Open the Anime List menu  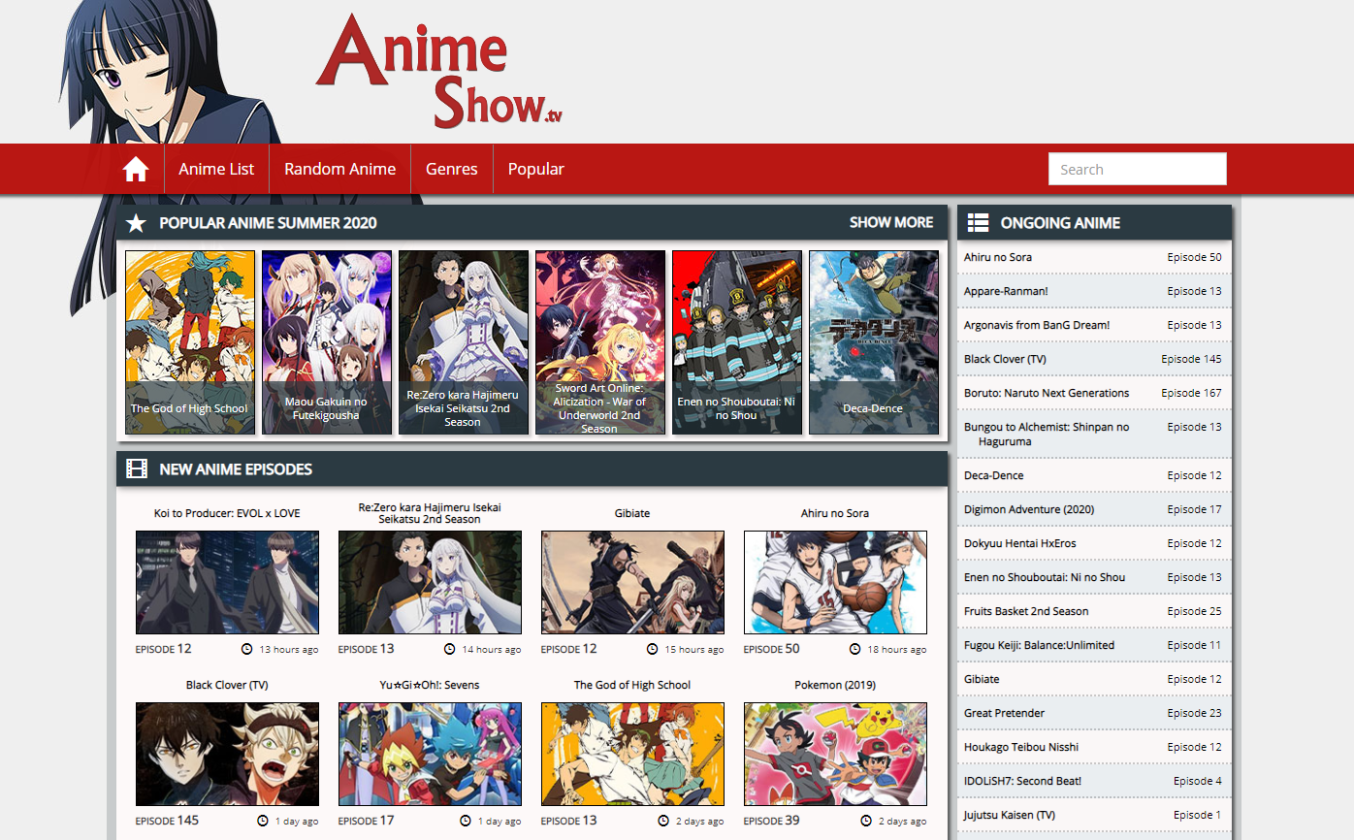click(216, 169)
